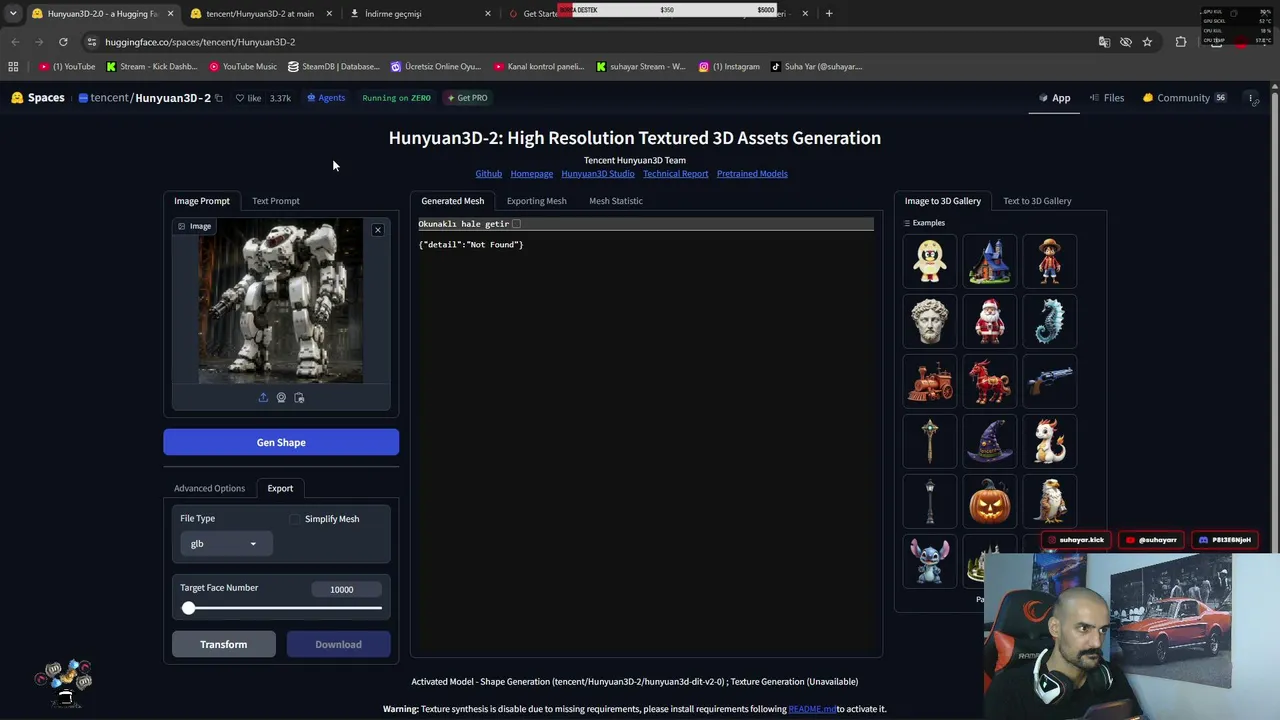Screen dimensions: 1280x720
Task: Open the Chrome apps grid shortcut
Action: pos(13,67)
